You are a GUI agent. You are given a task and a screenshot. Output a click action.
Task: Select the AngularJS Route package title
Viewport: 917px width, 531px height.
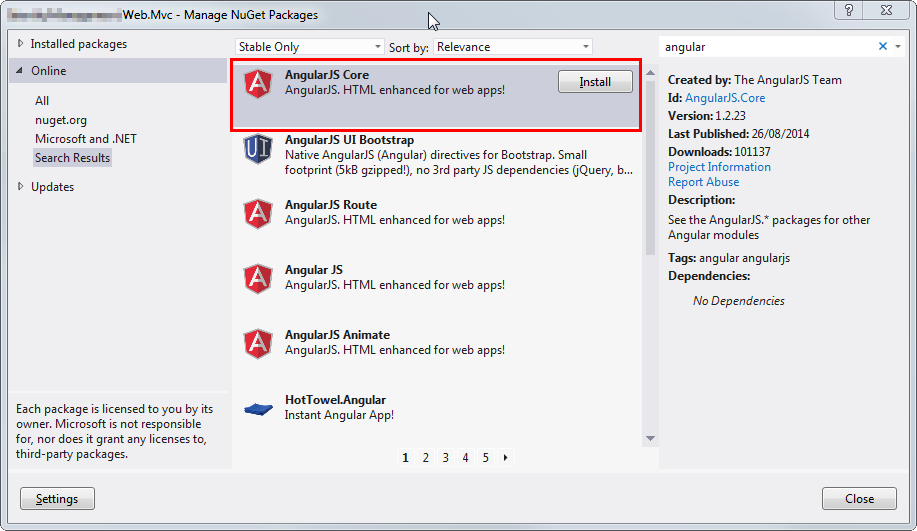tap(331, 205)
